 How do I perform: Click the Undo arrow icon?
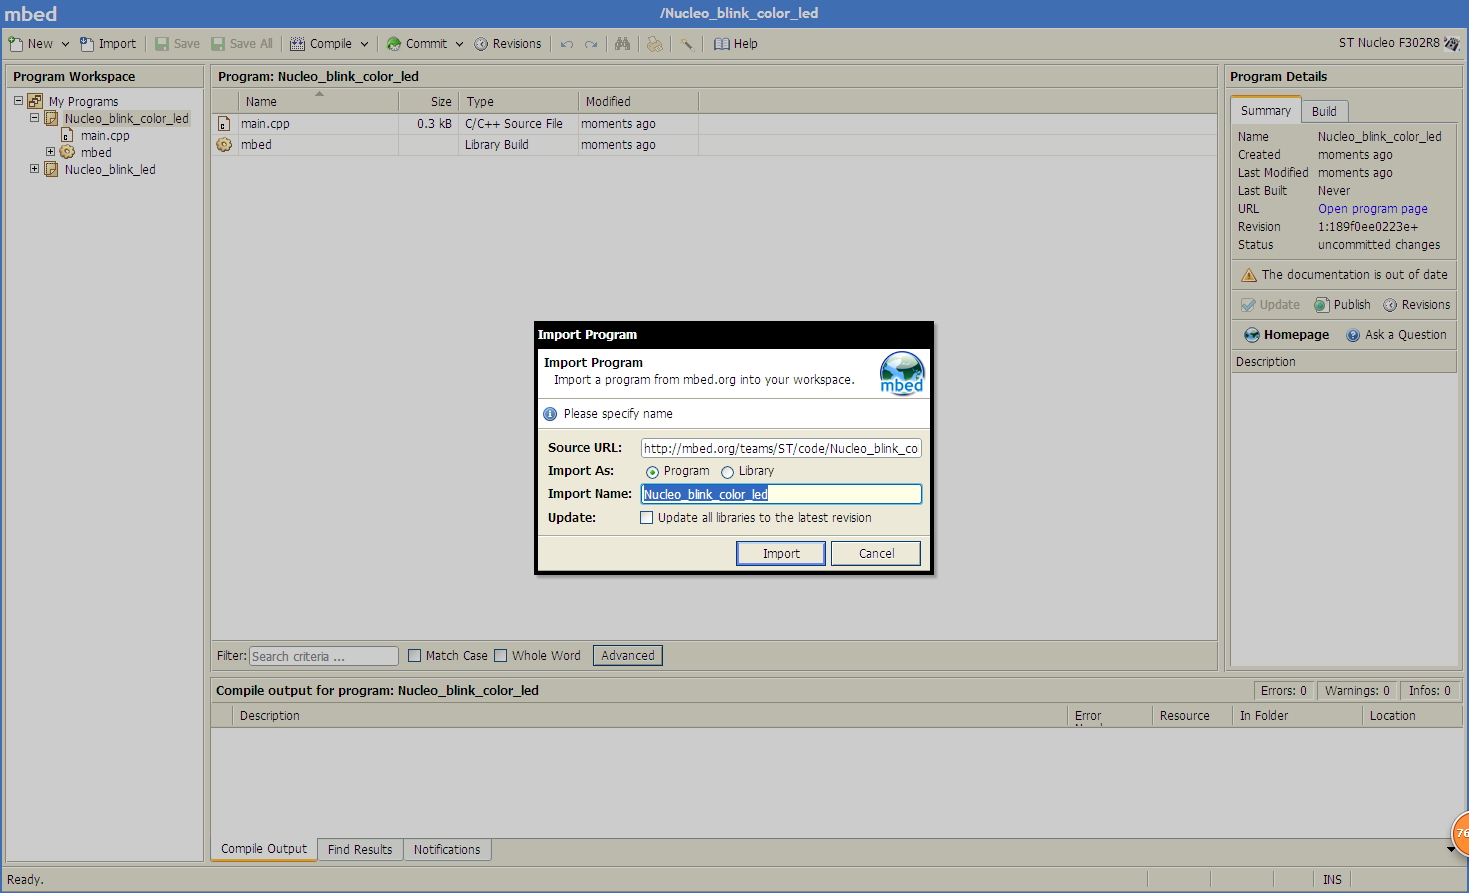point(567,44)
